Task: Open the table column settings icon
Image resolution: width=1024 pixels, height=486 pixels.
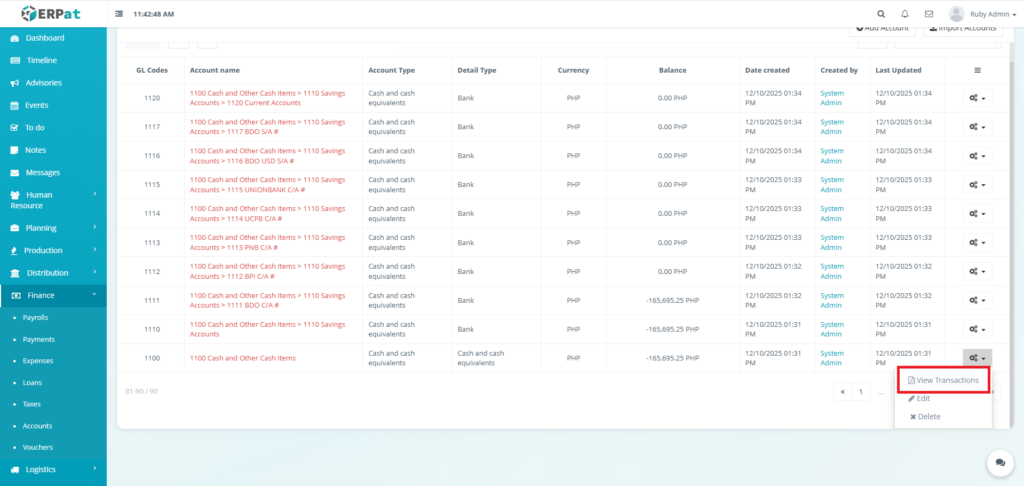Action: click(x=977, y=70)
